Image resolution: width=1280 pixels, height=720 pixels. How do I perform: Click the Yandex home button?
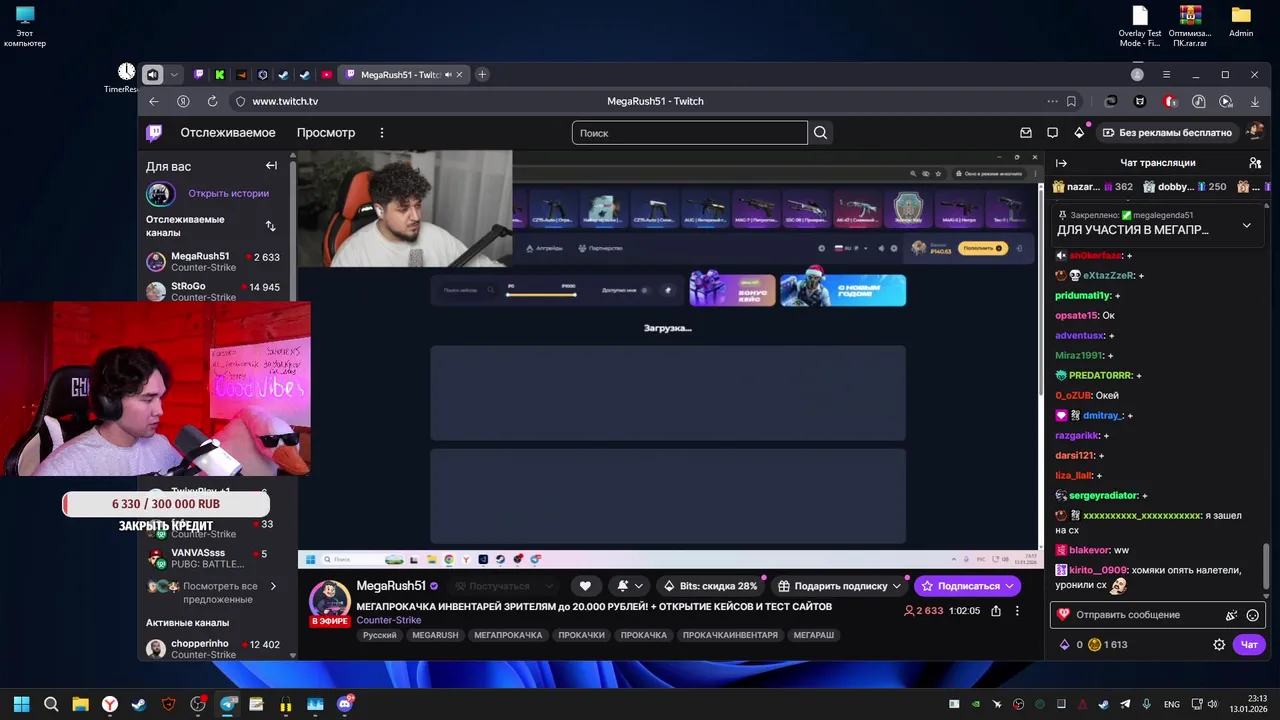(183, 101)
